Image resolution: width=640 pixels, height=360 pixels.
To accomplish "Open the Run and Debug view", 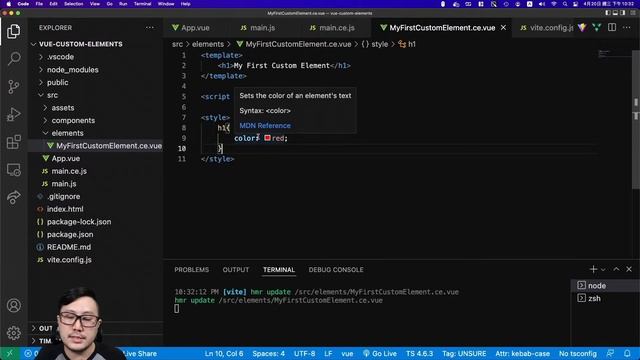I will [13, 114].
